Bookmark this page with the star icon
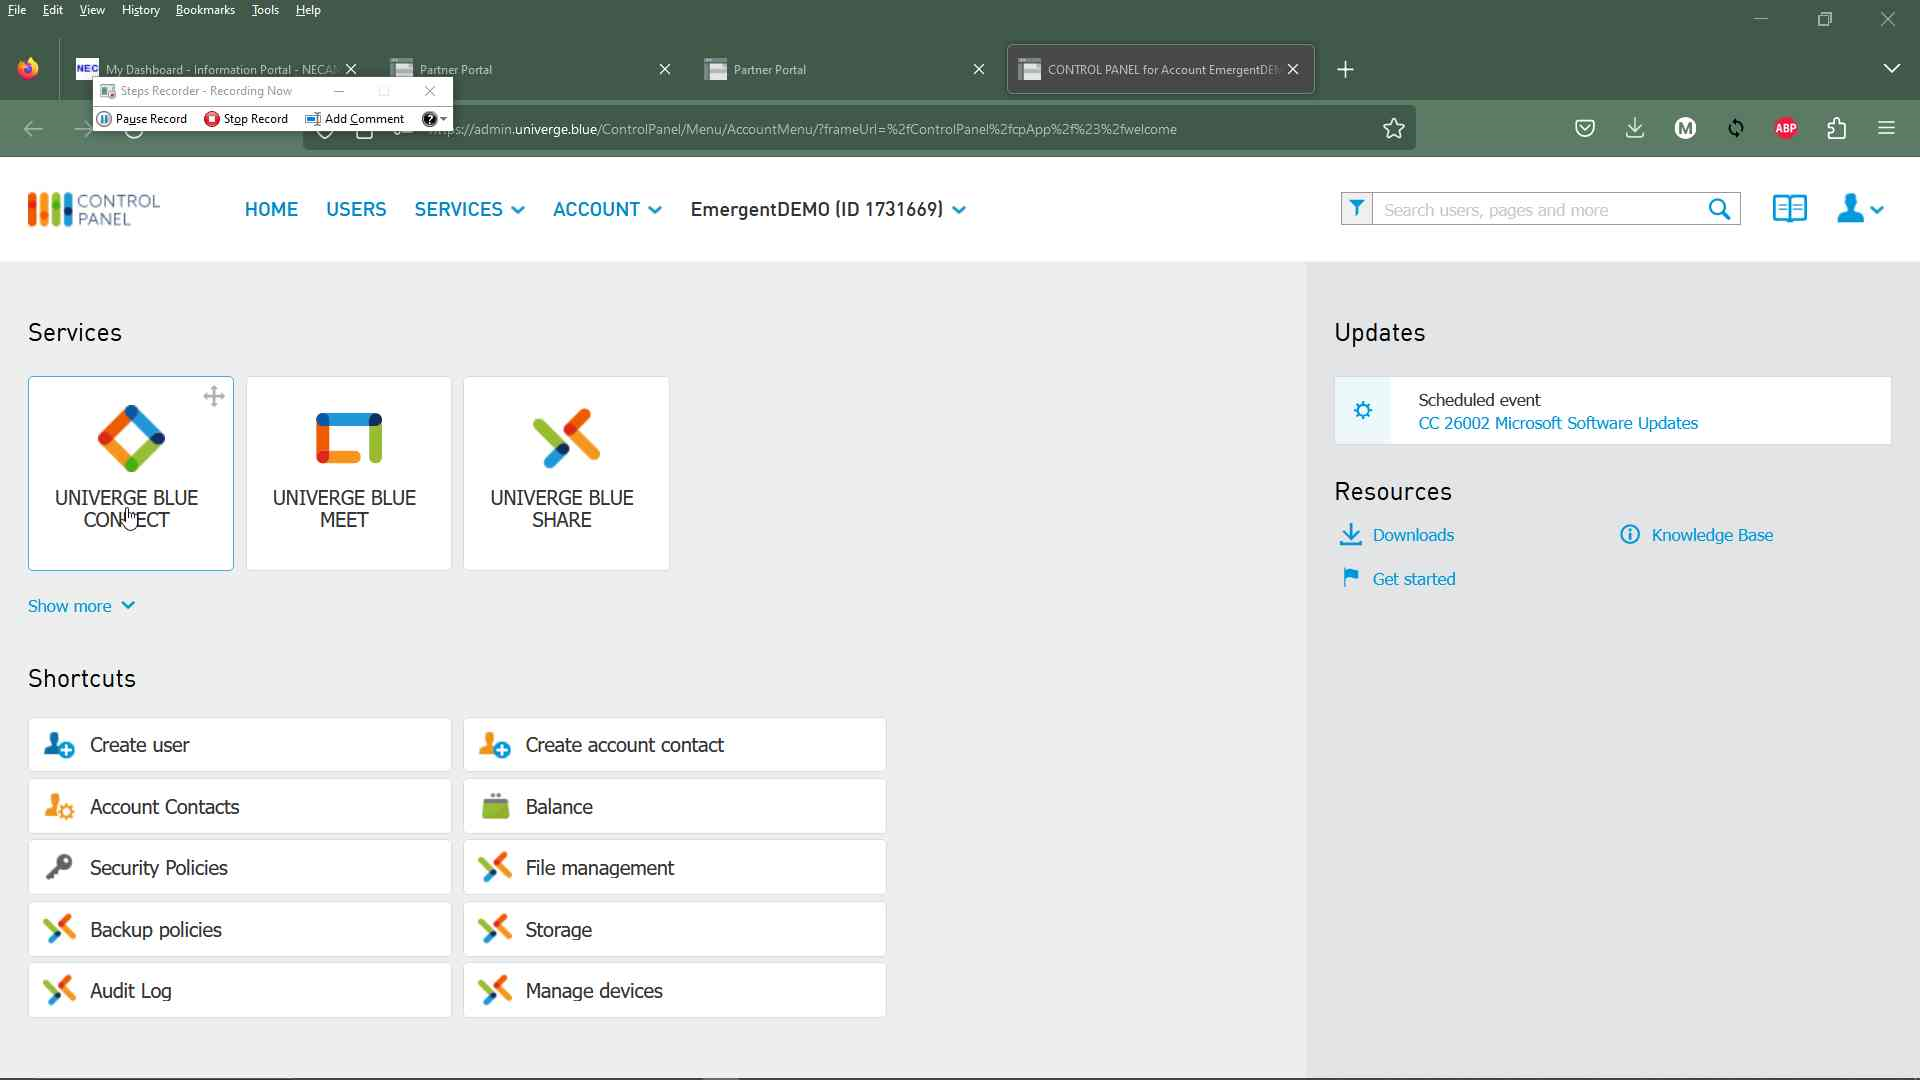 [1394, 128]
